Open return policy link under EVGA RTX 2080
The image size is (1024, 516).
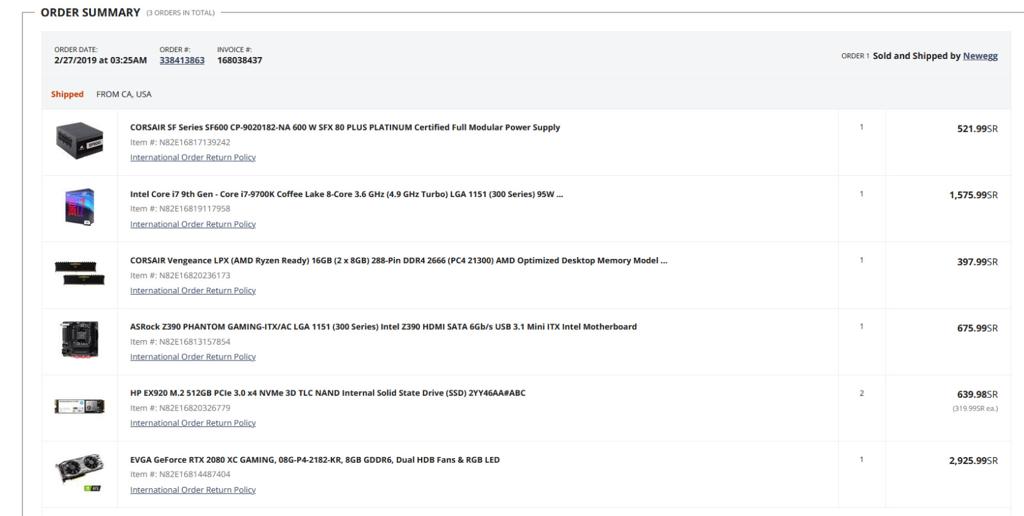193,490
